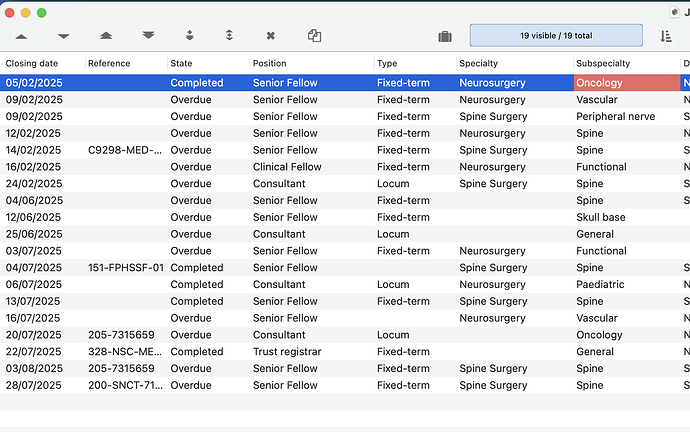Click the single up arrow toolbar icon
Viewport: 690px width, 432px height.
click(21, 37)
